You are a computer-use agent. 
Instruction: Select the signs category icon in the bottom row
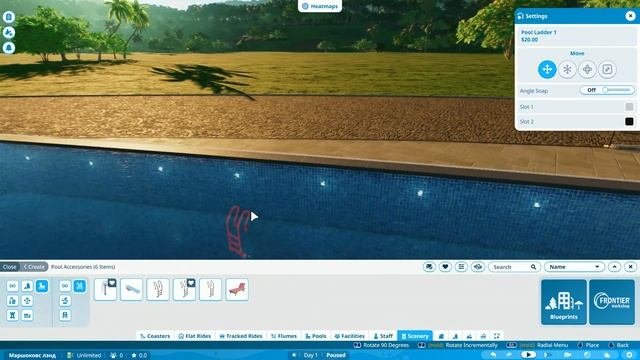click(27, 316)
